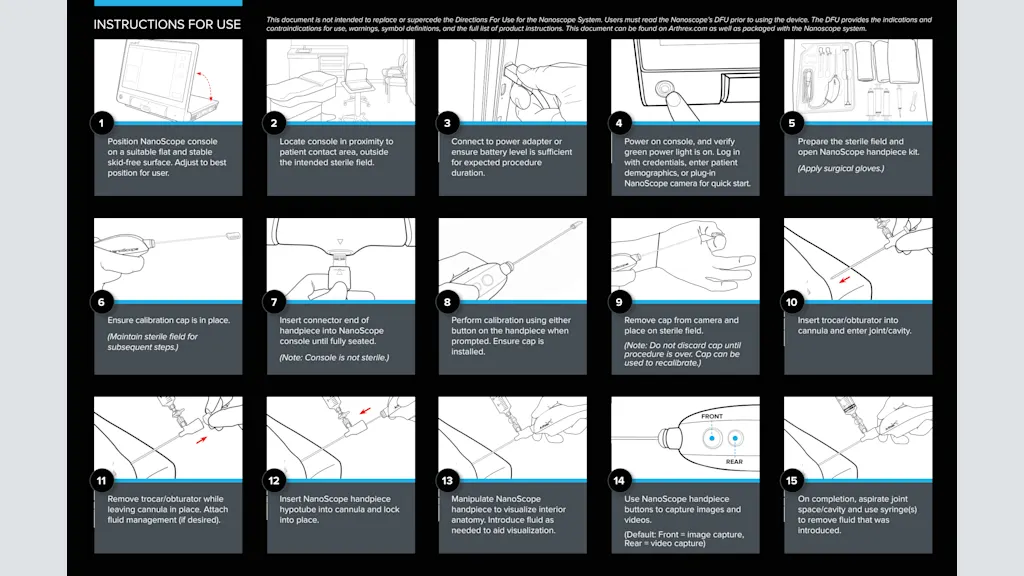Open the step 6 calibration cap illustration
The height and width of the screenshot is (576, 1024).
click(168, 259)
